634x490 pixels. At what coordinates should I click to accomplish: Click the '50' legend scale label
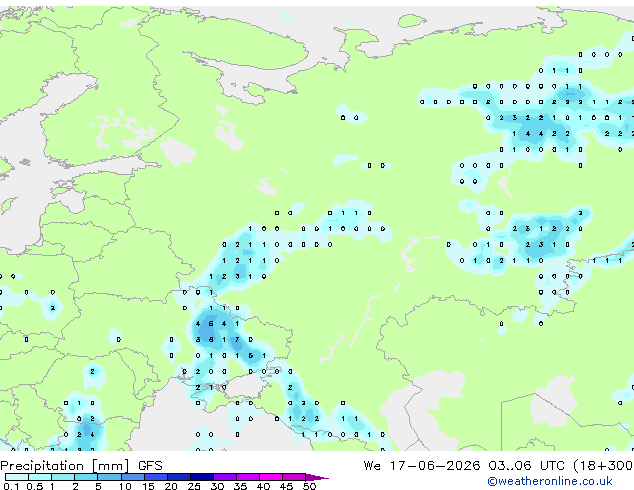(x=309, y=486)
